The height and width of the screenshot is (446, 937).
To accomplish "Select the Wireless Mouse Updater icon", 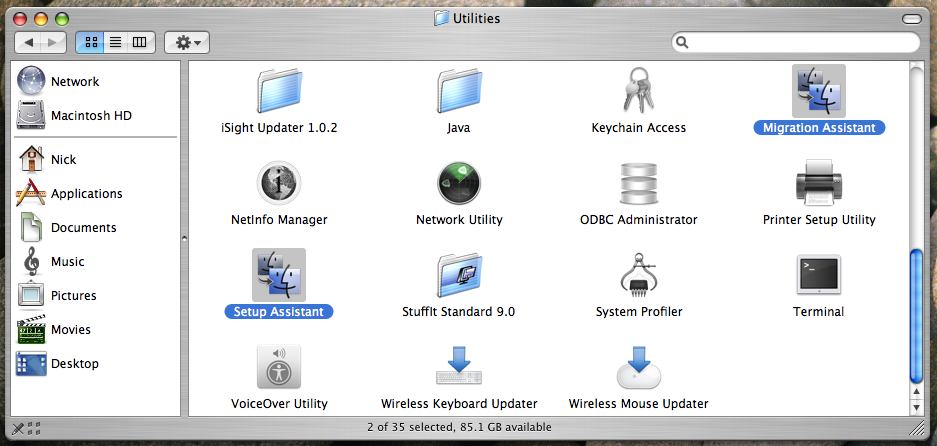I will click(639, 366).
